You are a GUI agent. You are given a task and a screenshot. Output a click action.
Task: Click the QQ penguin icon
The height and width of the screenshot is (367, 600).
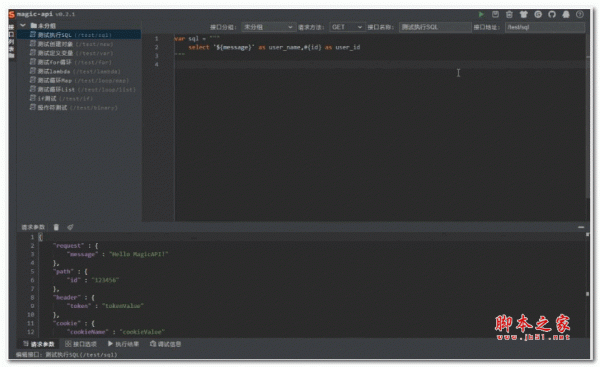566,14
